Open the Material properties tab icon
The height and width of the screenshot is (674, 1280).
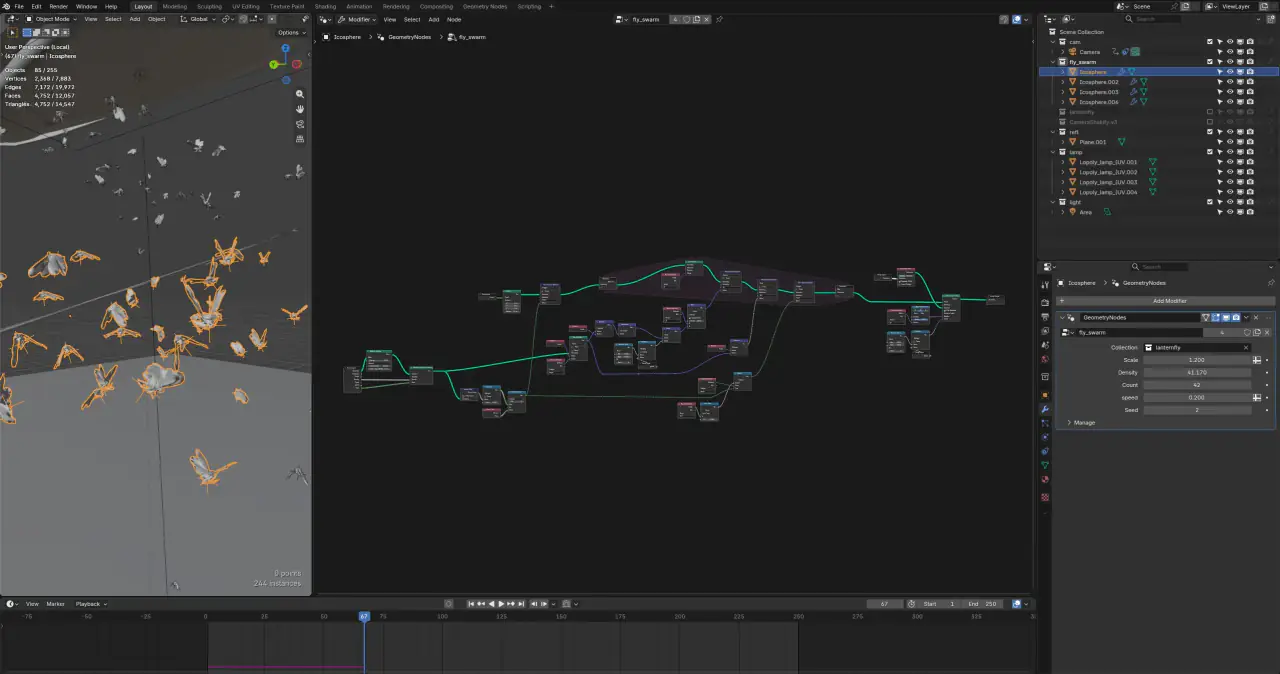(1045, 481)
